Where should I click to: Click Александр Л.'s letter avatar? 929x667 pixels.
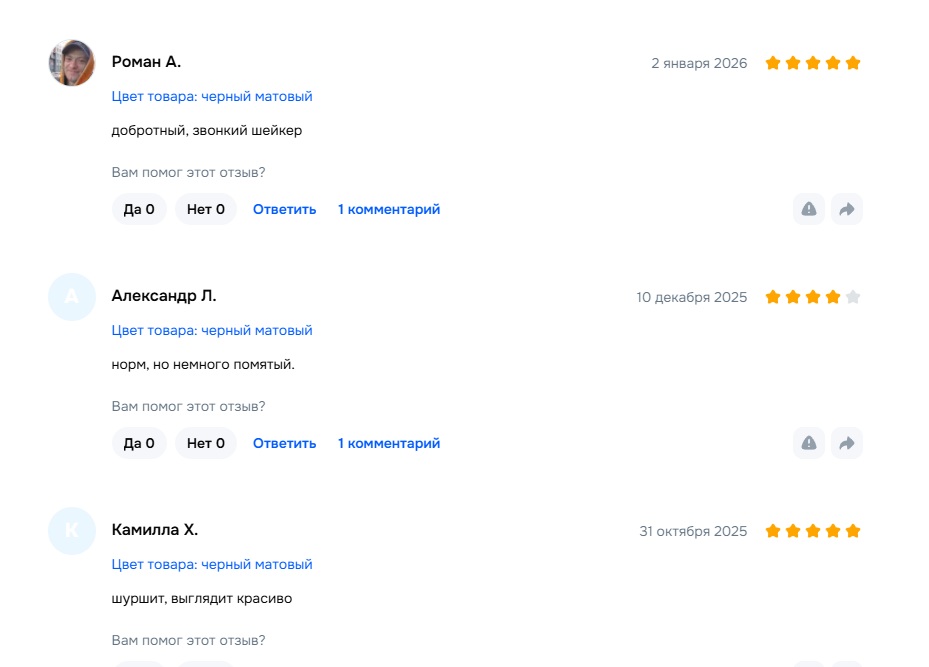72,297
